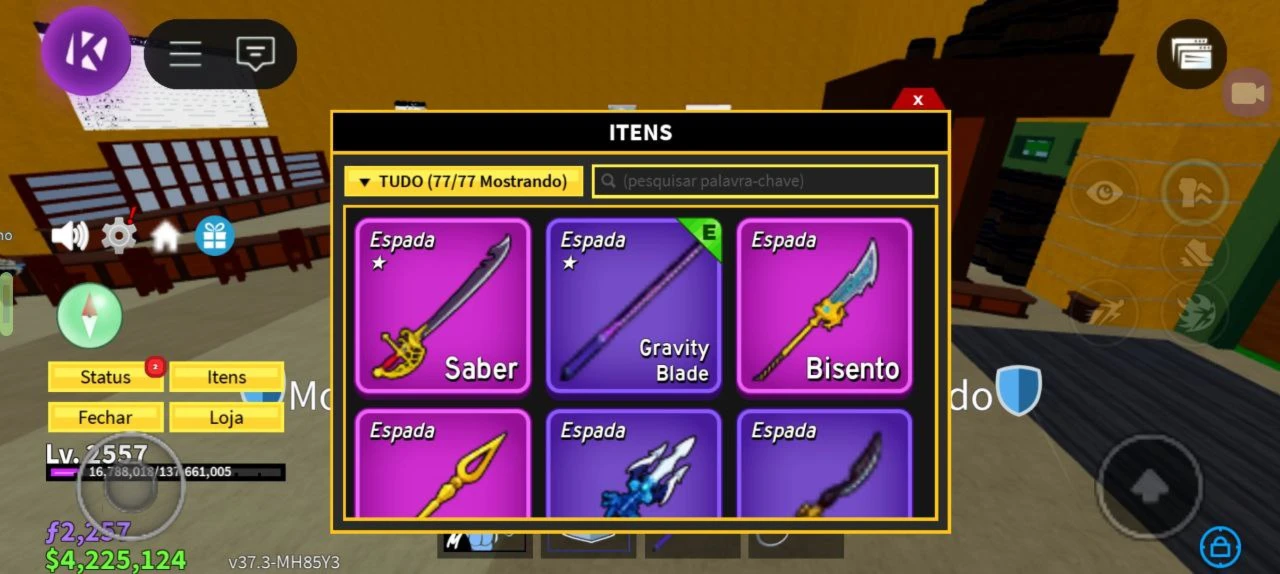Select the Gravity Blade sword item

tap(634, 306)
